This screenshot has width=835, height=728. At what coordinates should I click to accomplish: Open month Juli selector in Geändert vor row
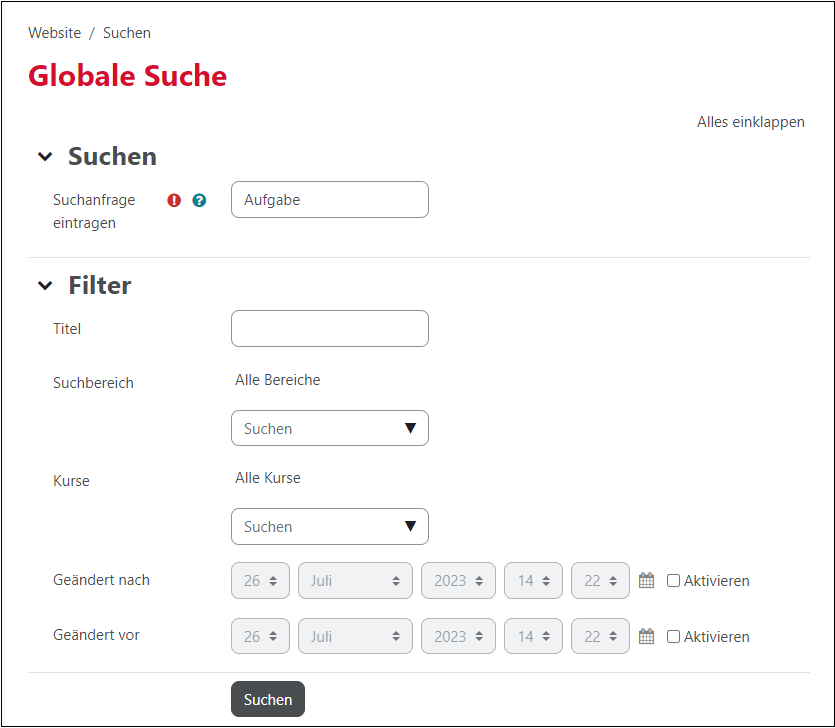click(355, 636)
